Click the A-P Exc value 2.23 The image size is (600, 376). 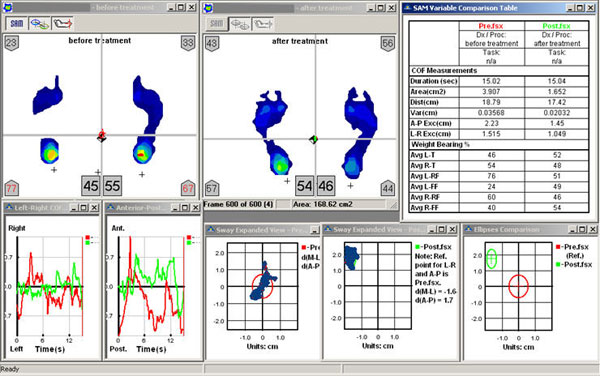(491, 123)
